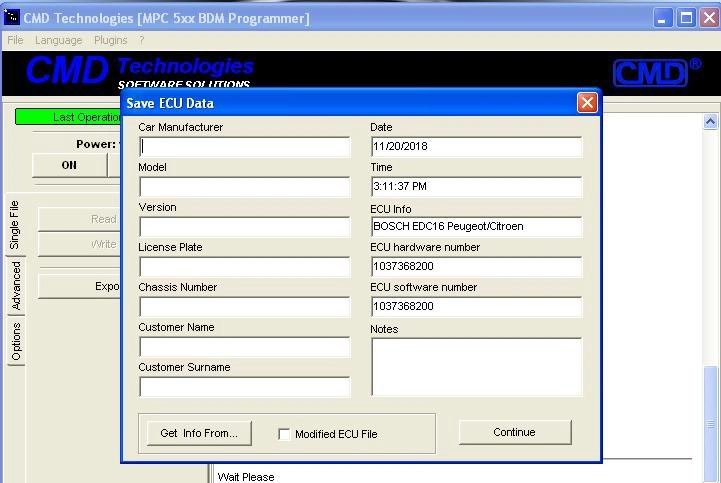Close the CMD Technologies main window
Screen dimensions: 721x483
tap(709, 18)
